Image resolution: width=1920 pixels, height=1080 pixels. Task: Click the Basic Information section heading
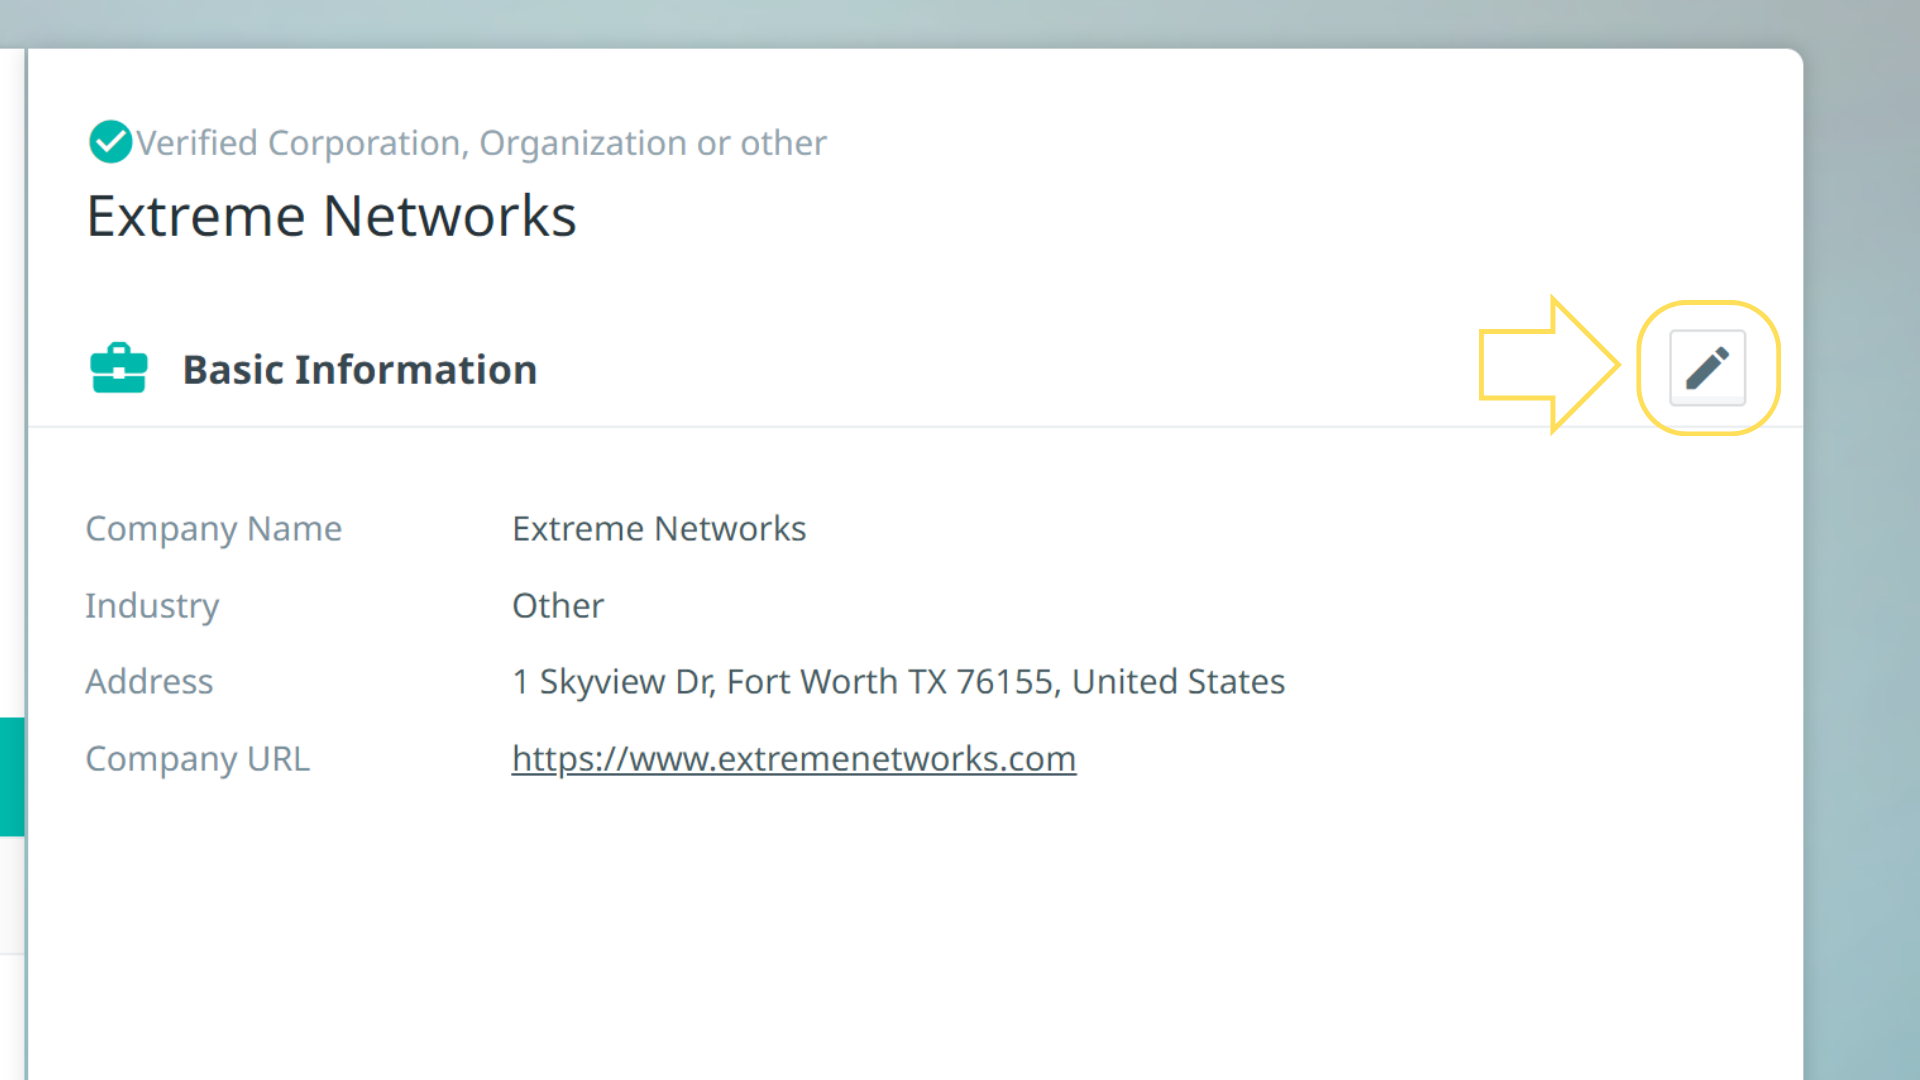[x=359, y=370]
